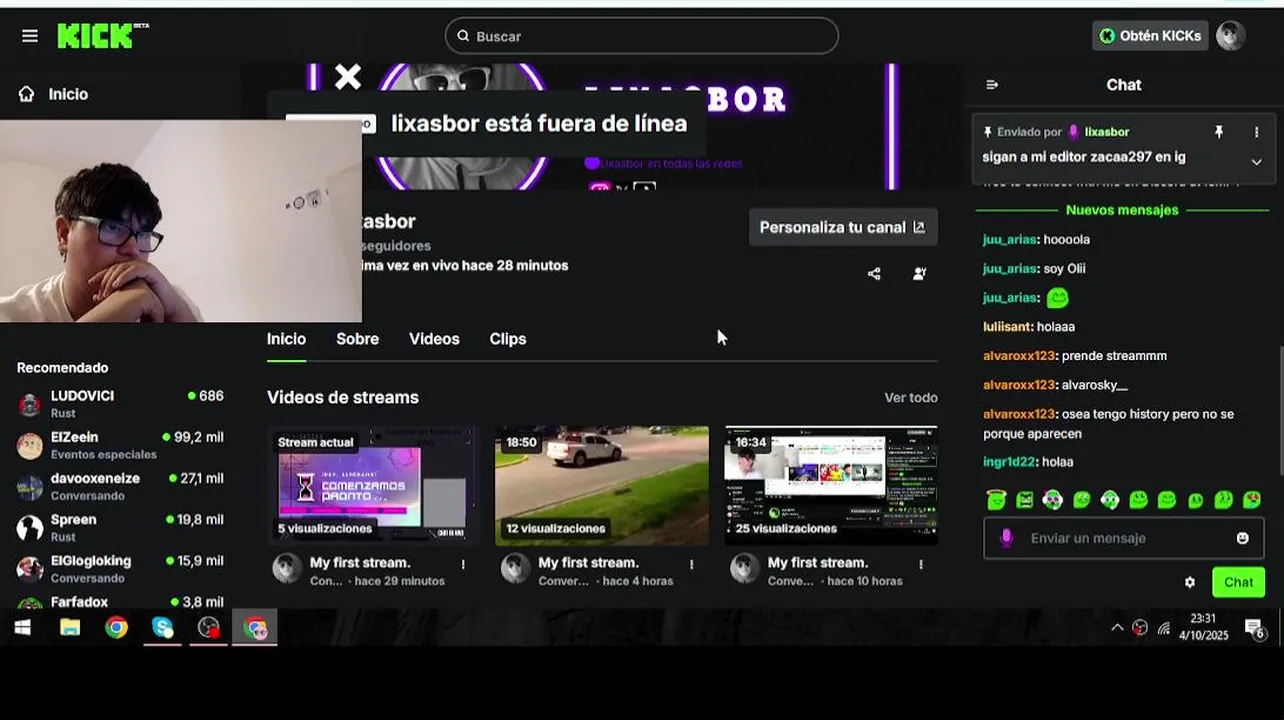
Task: Insert the fourth quick emote in chat
Action: (x=1081, y=500)
